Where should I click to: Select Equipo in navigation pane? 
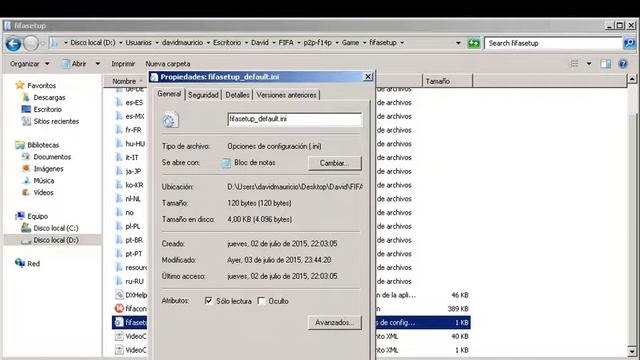[x=37, y=216]
